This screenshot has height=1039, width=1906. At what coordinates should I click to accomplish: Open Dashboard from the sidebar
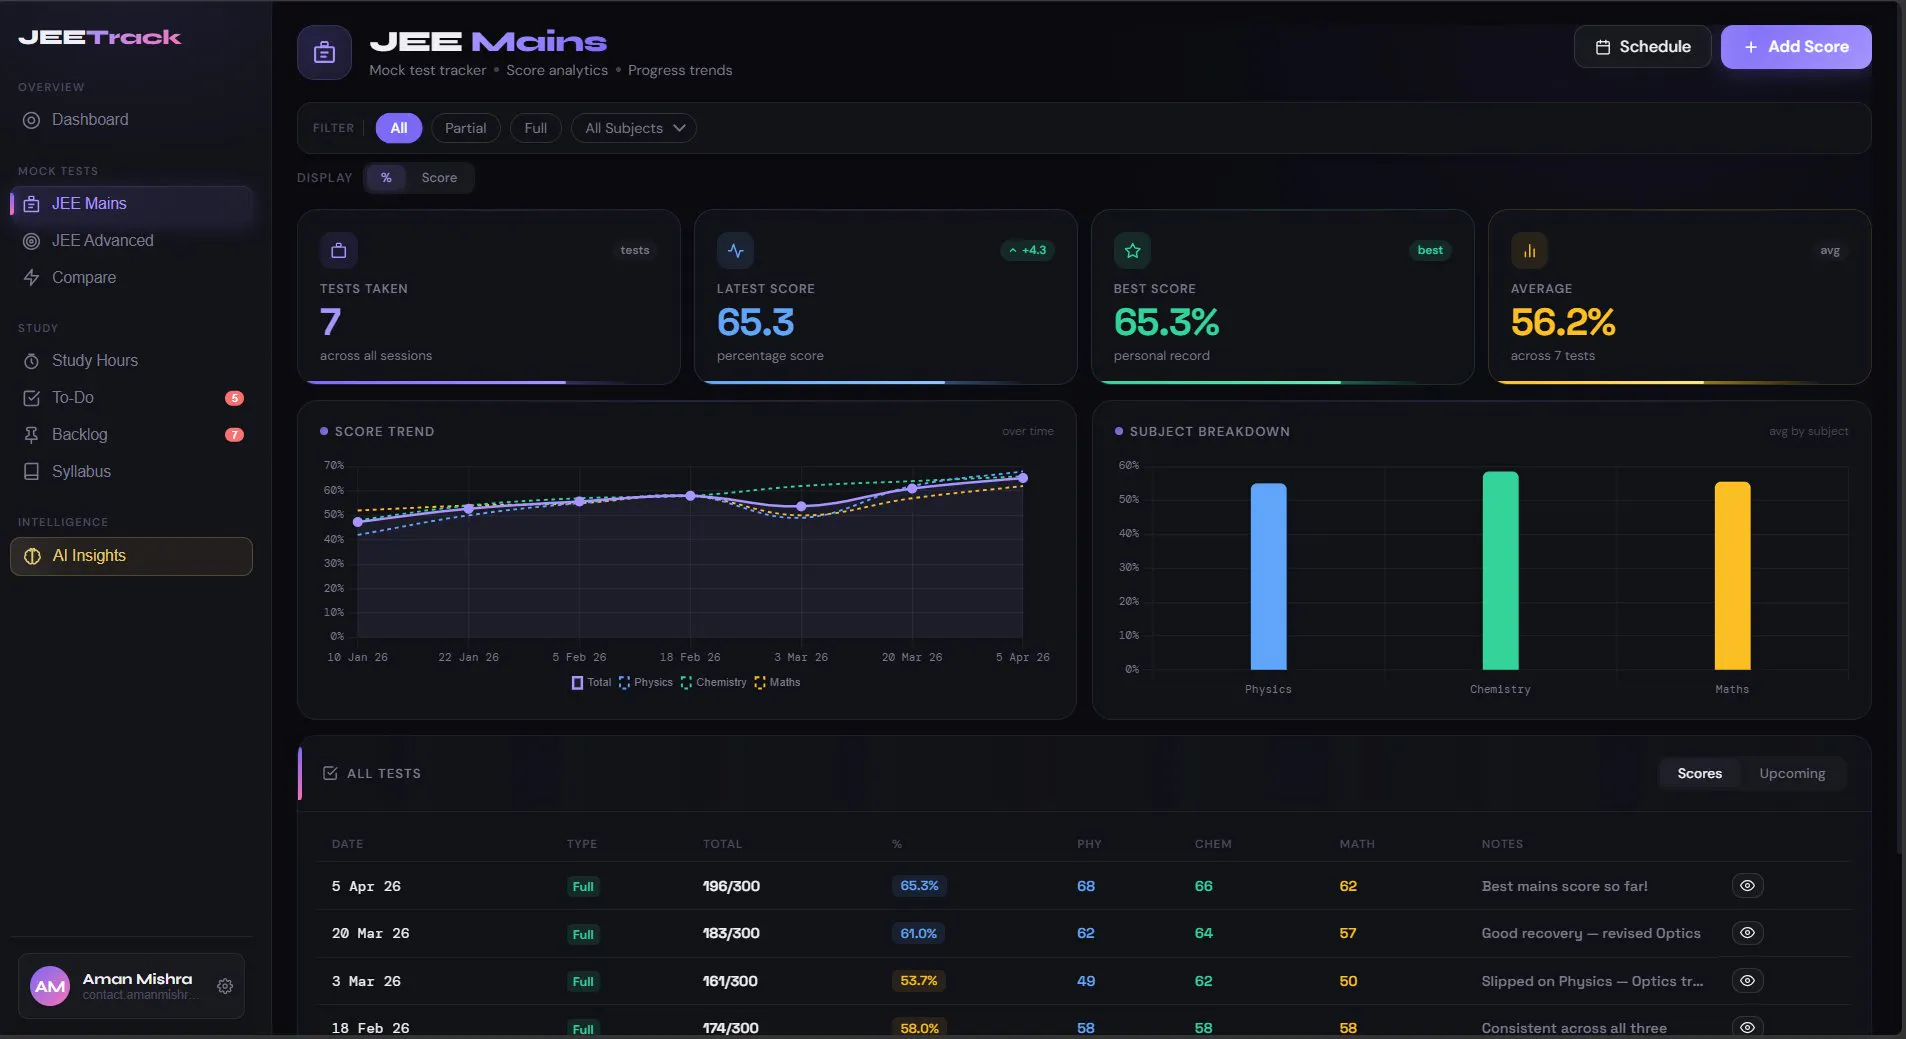pyautogui.click(x=131, y=120)
